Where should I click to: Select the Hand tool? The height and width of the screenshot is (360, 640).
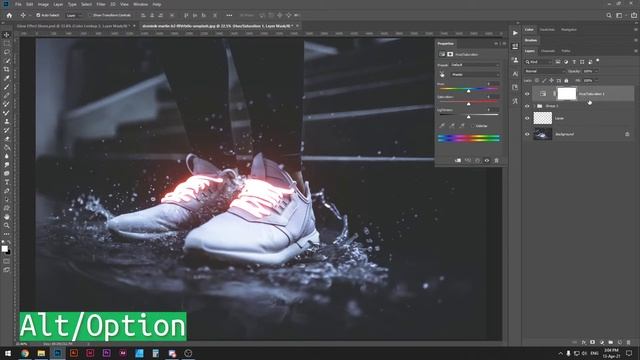pos(7,217)
